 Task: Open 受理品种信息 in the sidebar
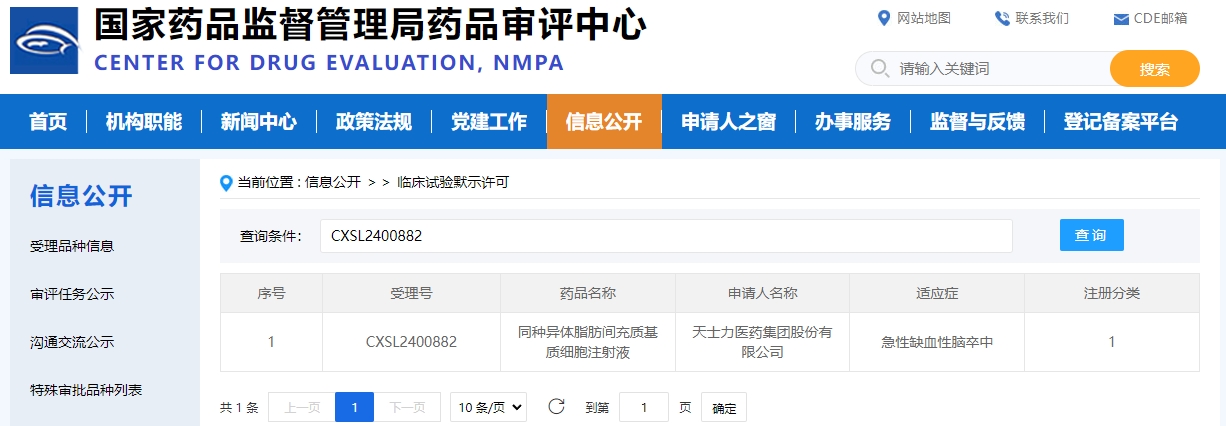(72, 246)
